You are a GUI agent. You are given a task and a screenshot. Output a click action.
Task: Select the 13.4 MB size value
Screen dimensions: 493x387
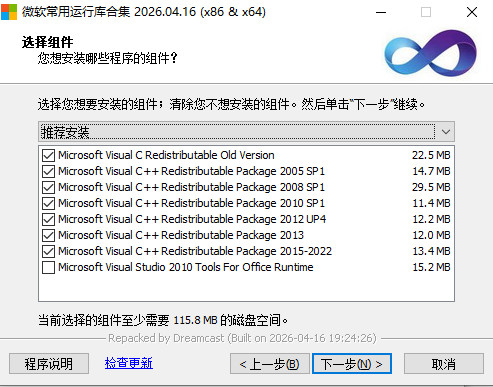coord(431,251)
